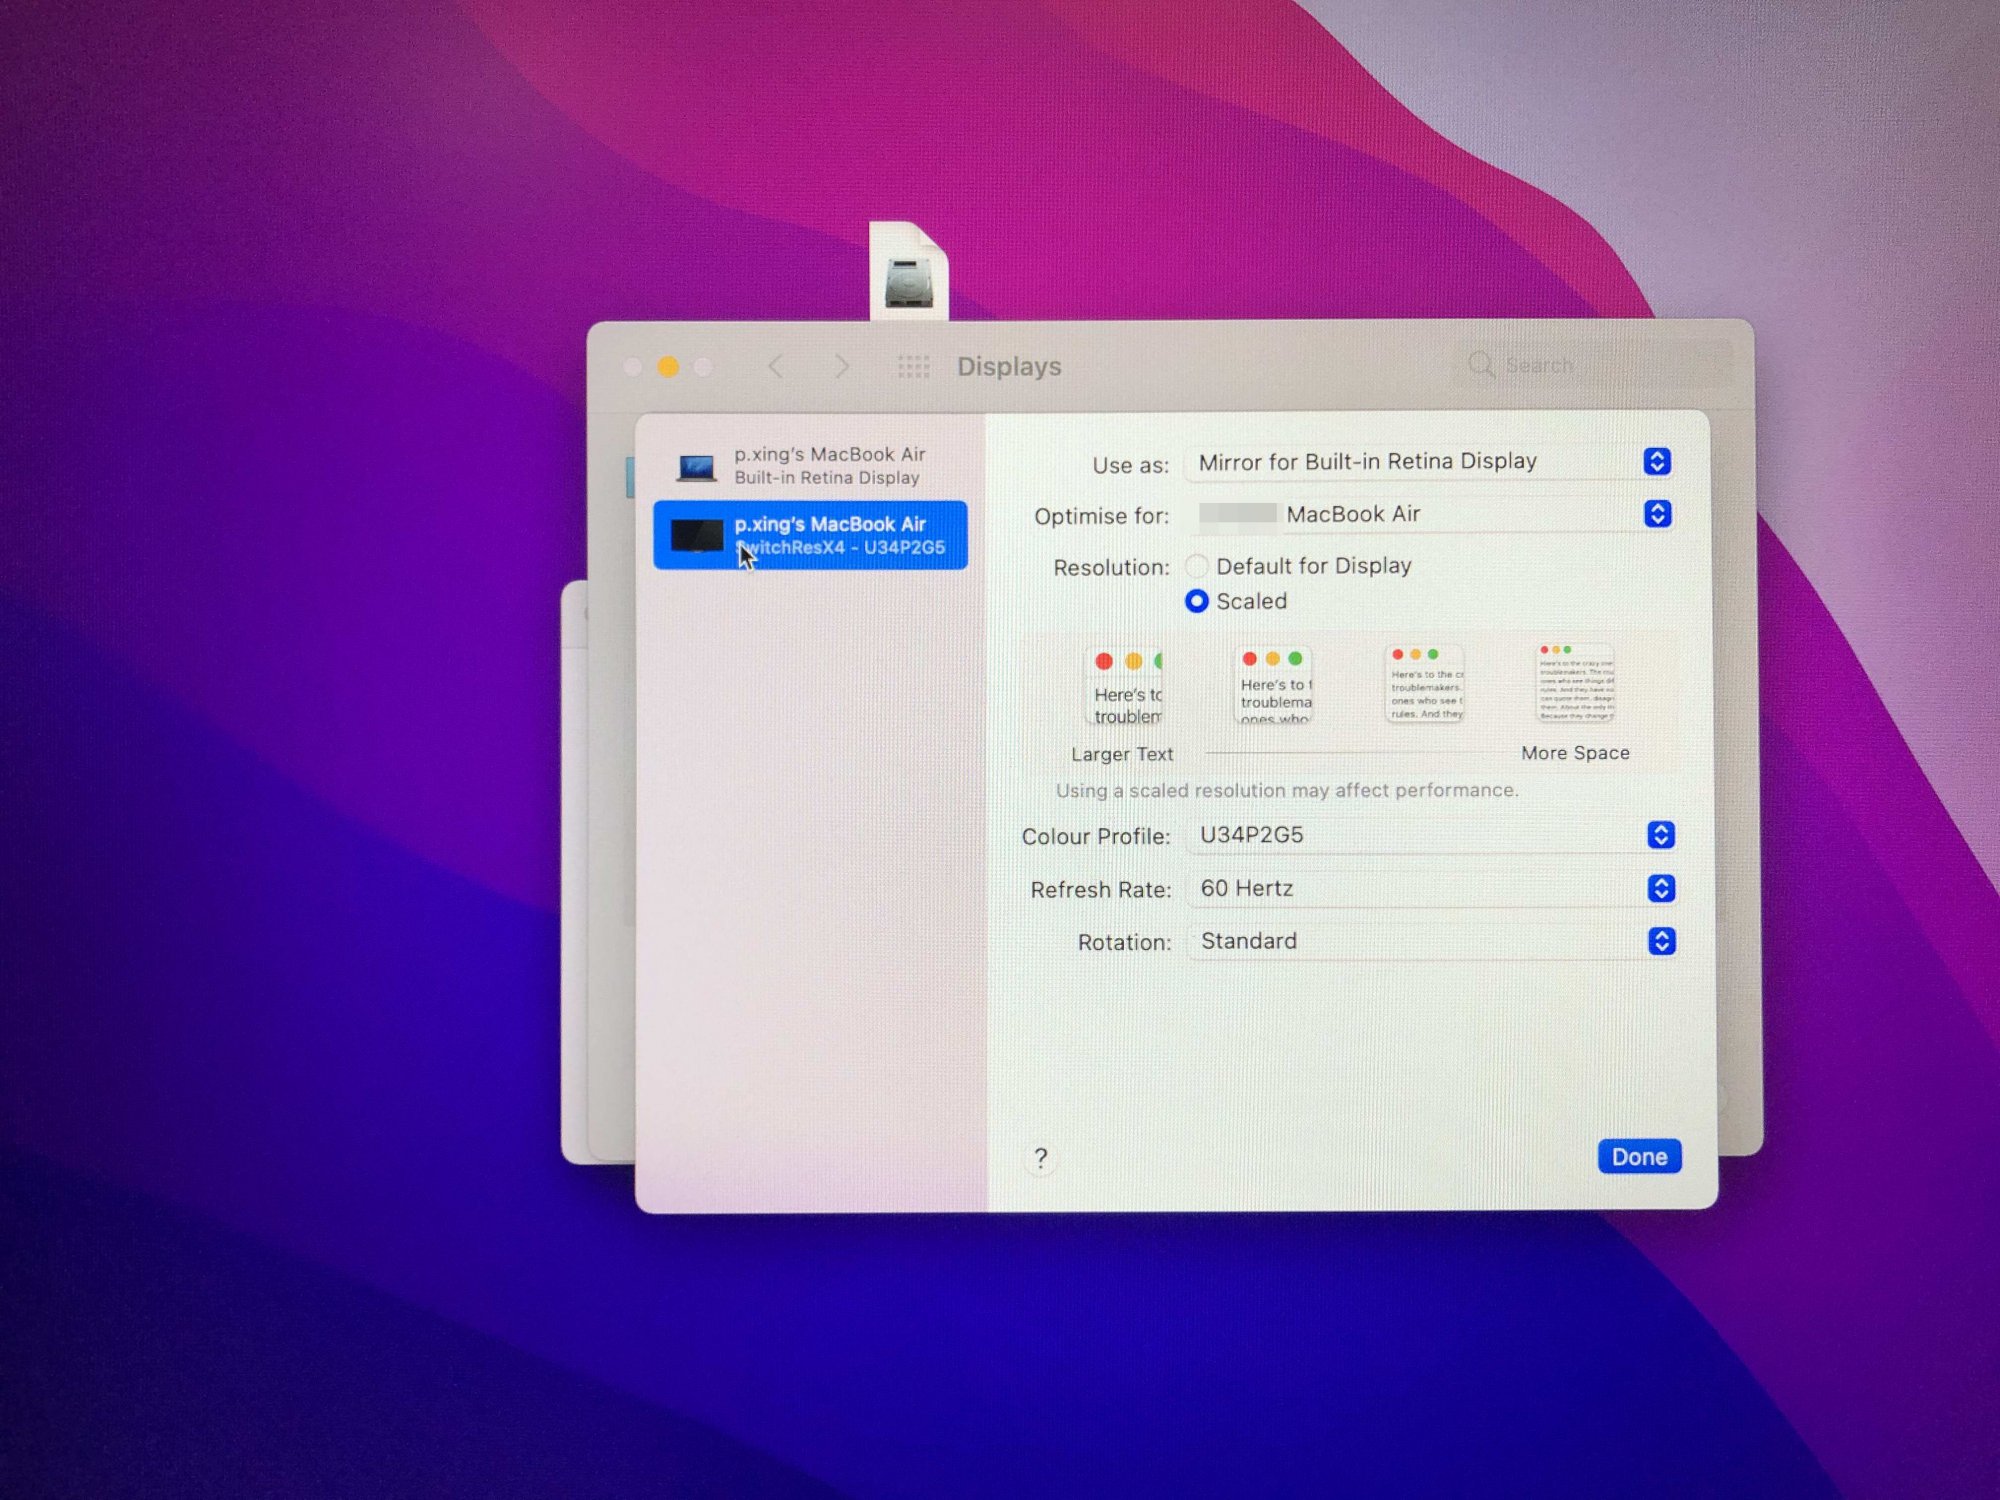Click the More Space label
This screenshot has width=2000, height=1500.
(x=1575, y=753)
